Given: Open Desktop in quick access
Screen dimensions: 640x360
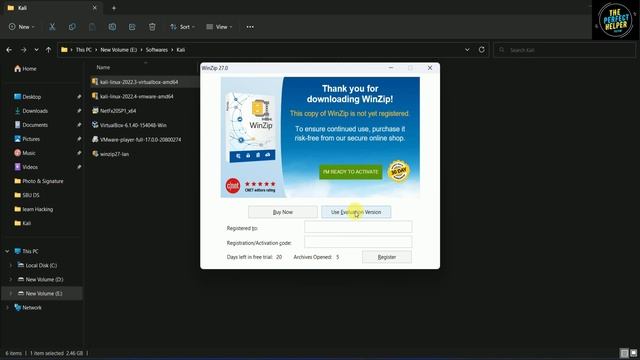Looking at the screenshot, I should [28, 97].
